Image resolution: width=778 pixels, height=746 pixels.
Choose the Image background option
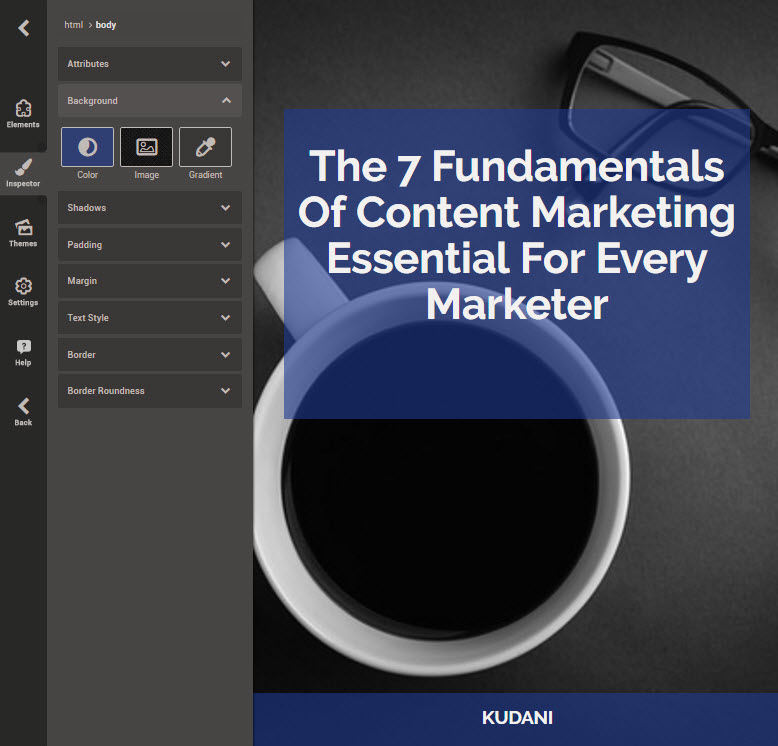[146, 147]
